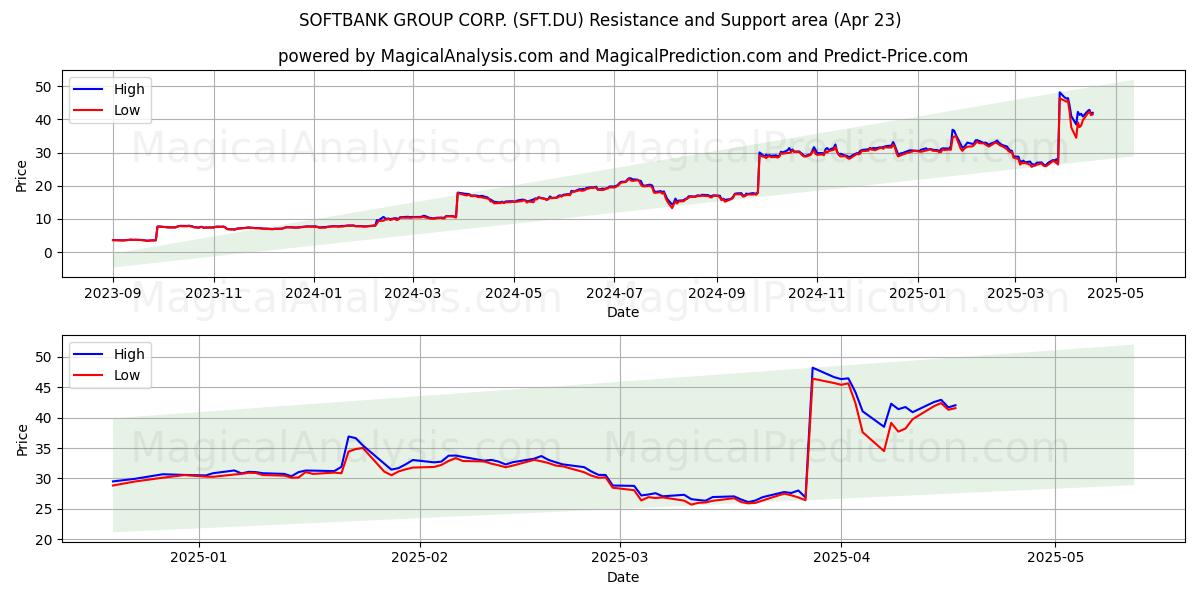Click top chart x-axis label '2025-03'

pos(1015,294)
